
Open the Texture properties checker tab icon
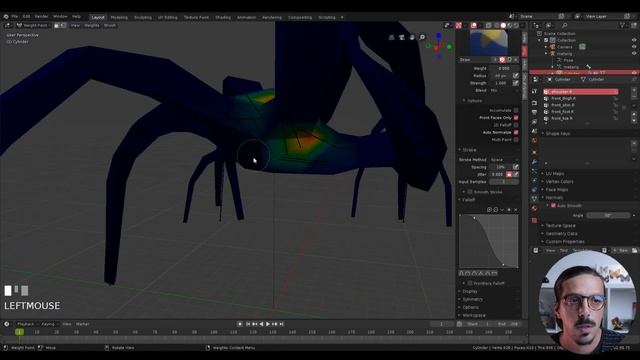coord(534,220)
